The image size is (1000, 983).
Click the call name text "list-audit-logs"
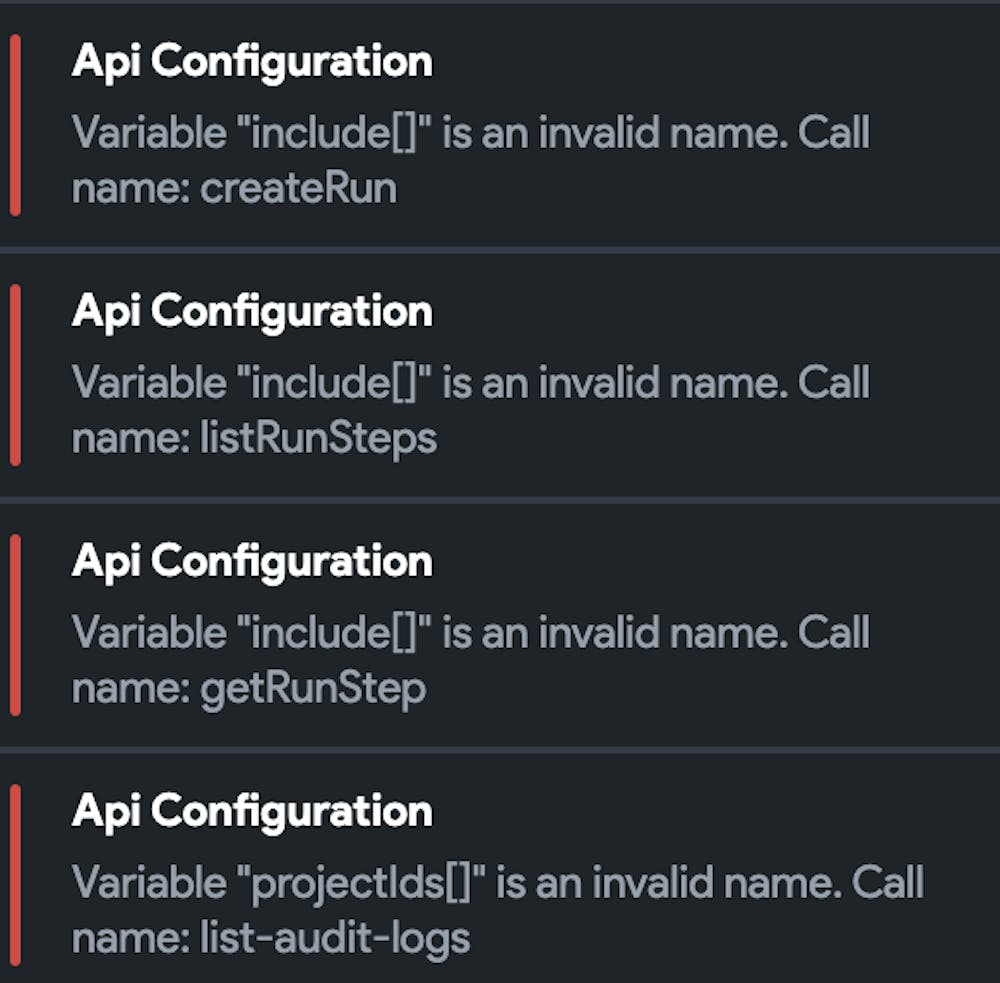pyautogui.click(x=335, y=938)
